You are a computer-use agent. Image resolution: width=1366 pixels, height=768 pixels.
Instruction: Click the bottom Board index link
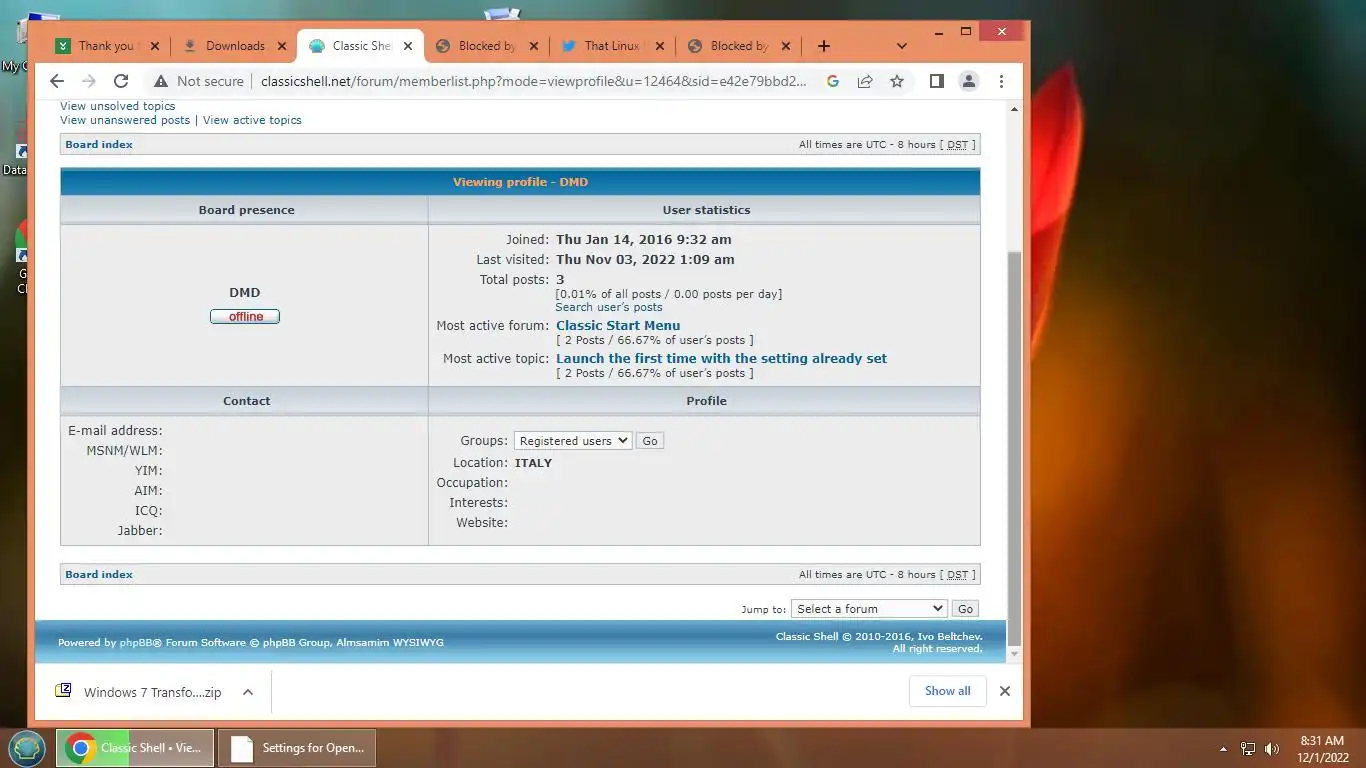(99, 575)
